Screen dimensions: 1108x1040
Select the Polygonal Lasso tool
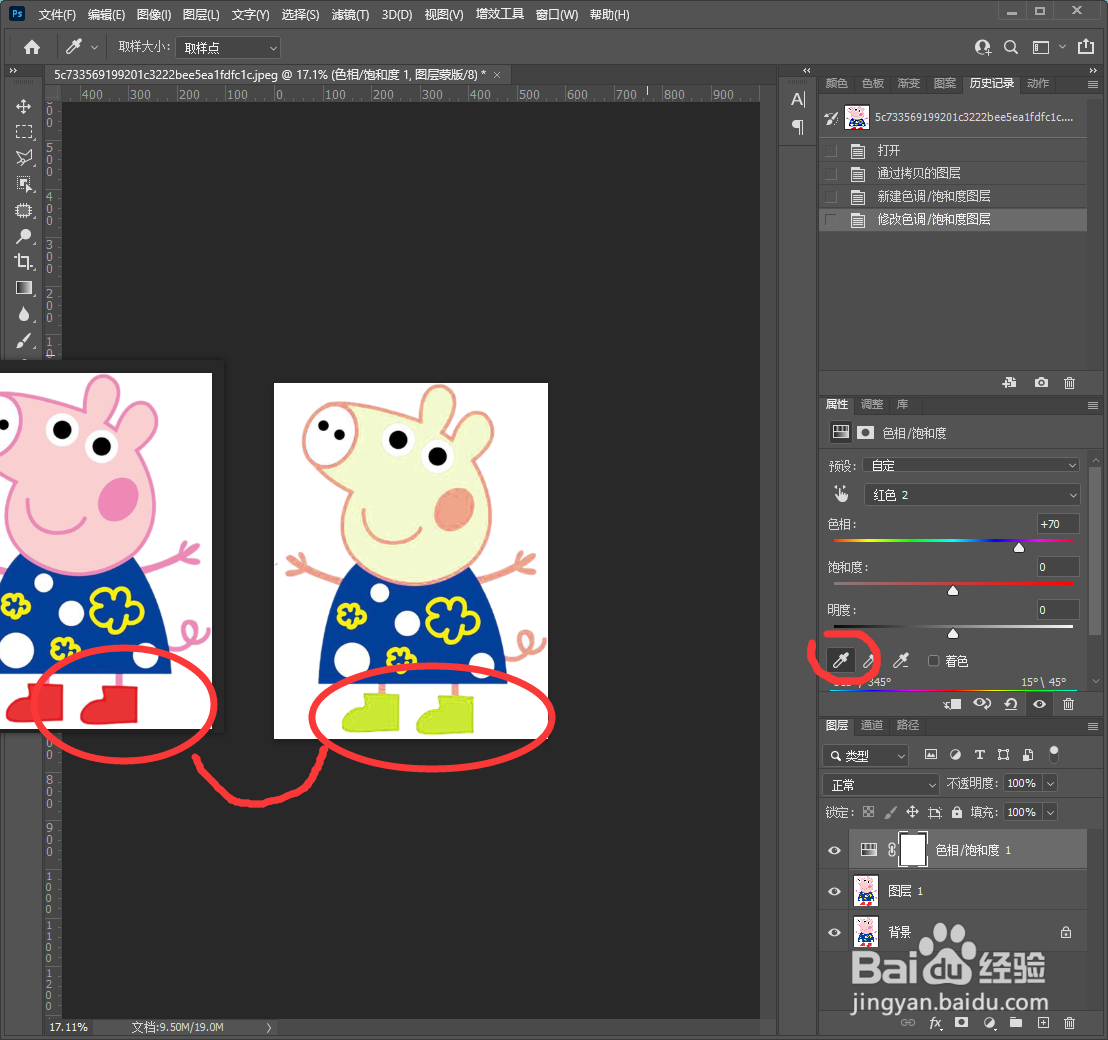(24, 158)
